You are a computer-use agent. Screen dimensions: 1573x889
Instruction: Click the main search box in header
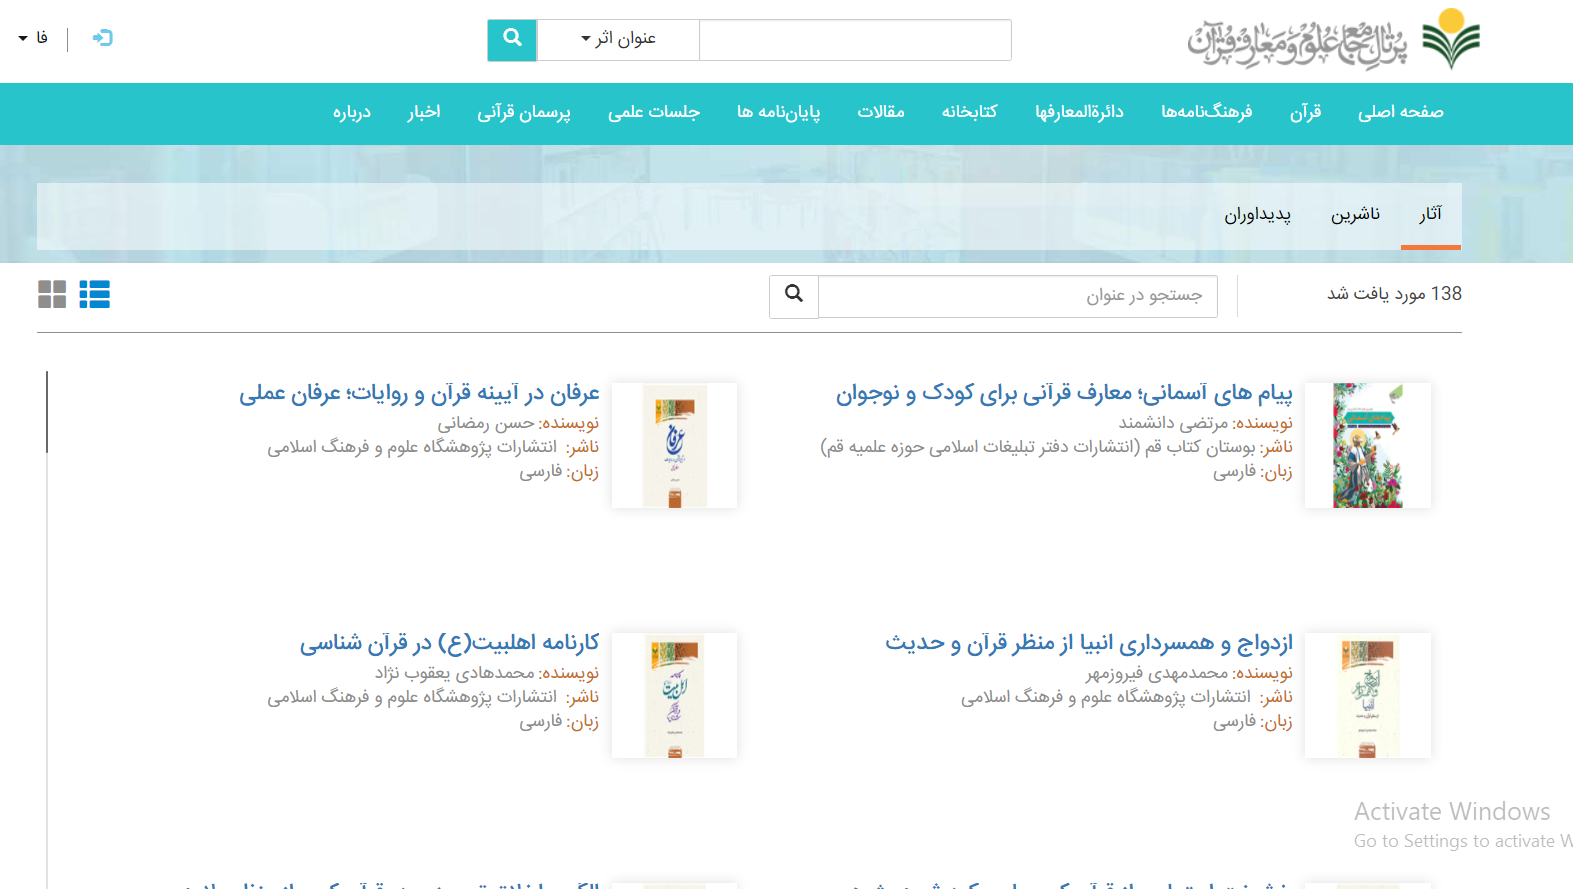click(x=855, y=39)
